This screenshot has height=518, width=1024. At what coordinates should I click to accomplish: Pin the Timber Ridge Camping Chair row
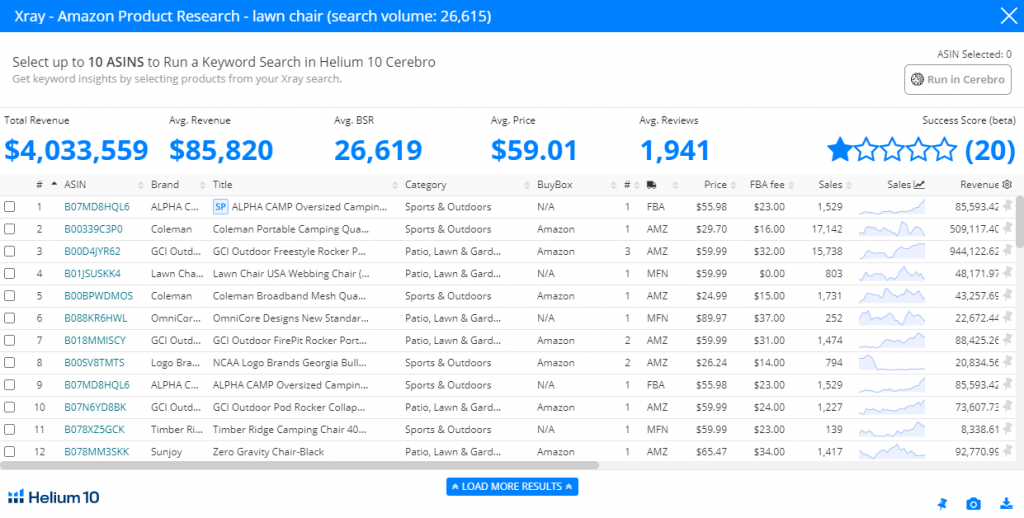coord(1007,429)
